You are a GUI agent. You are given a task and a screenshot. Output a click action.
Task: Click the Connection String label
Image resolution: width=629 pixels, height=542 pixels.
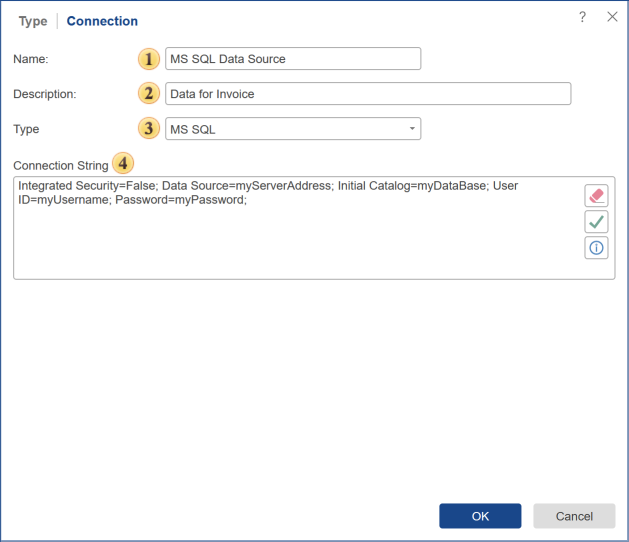pos(60,165)
